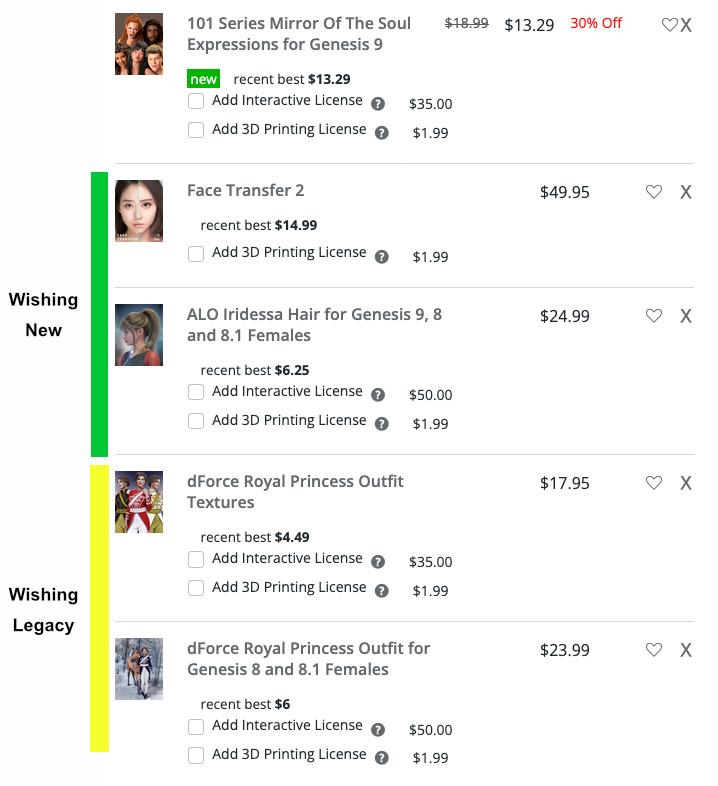Viewport: 718px width, 786px height.
Task: Favorite Face Transfer 2 with heart icon
Action: click(654, 192)
